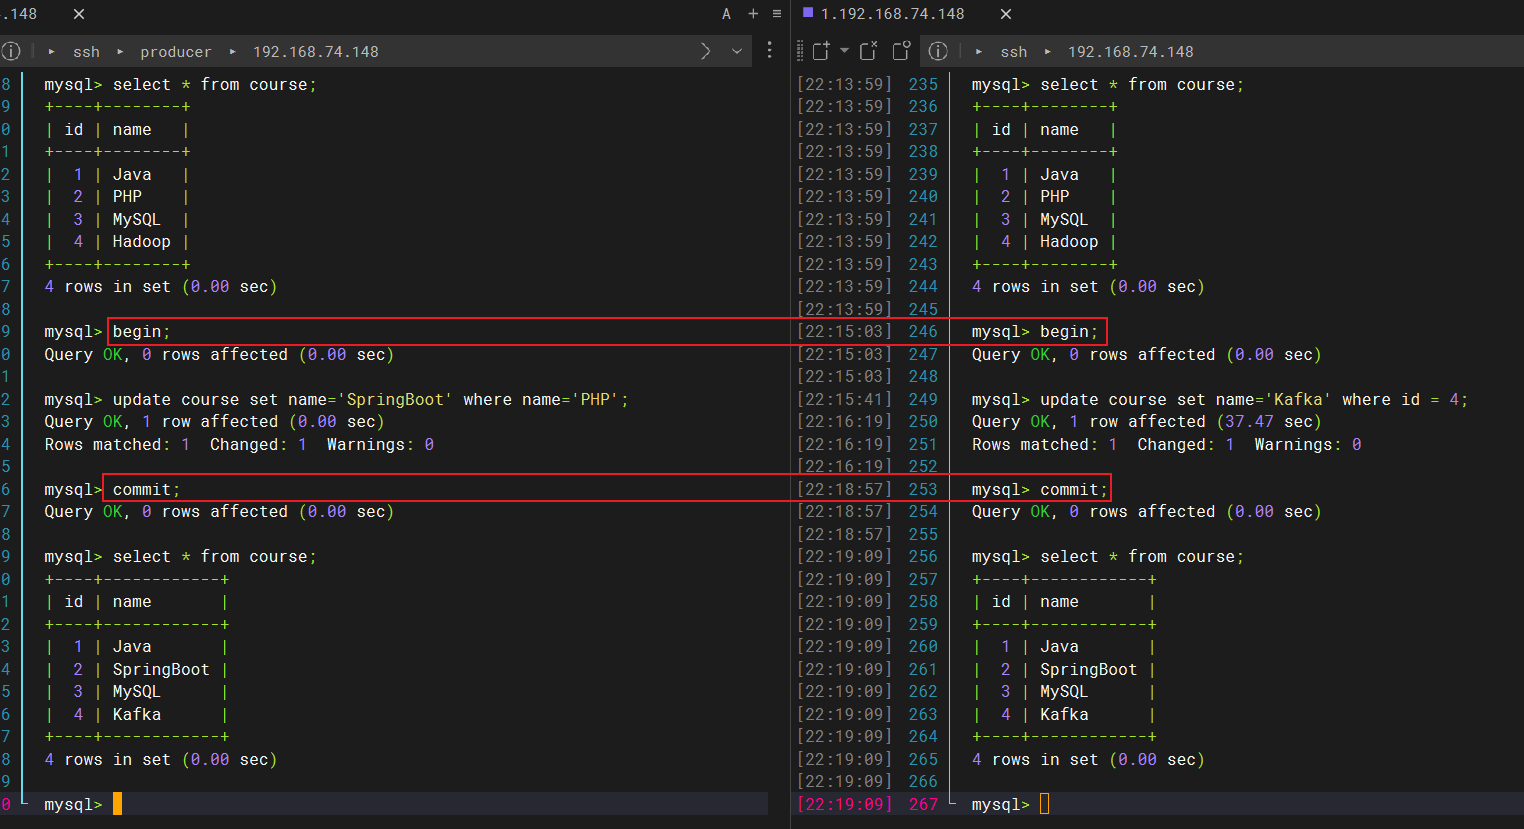
Task: Close the left session tab ending in .148
Action: click(x=79, y=14)
